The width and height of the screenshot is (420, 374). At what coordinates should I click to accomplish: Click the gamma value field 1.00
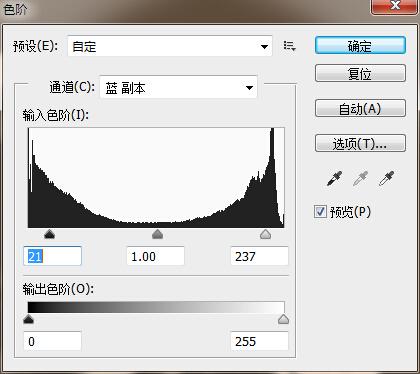click(156, 256)
